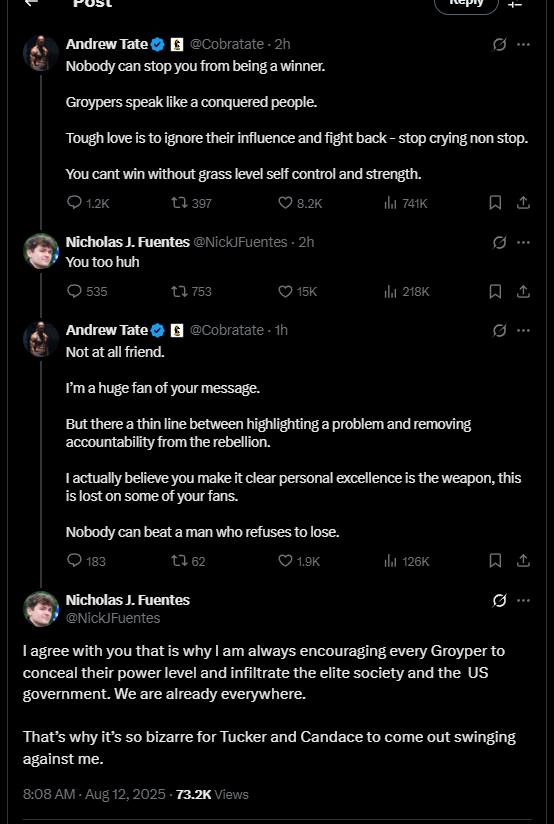This screenshot has height=824, width=554.
Task: Bookmark Andrew Tate's first post
Action: tap(495, 203)
